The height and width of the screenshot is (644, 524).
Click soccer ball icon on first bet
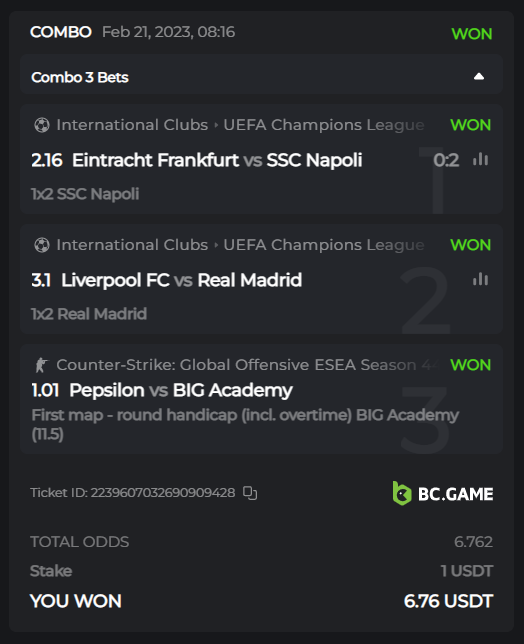(x=42, y=125)
